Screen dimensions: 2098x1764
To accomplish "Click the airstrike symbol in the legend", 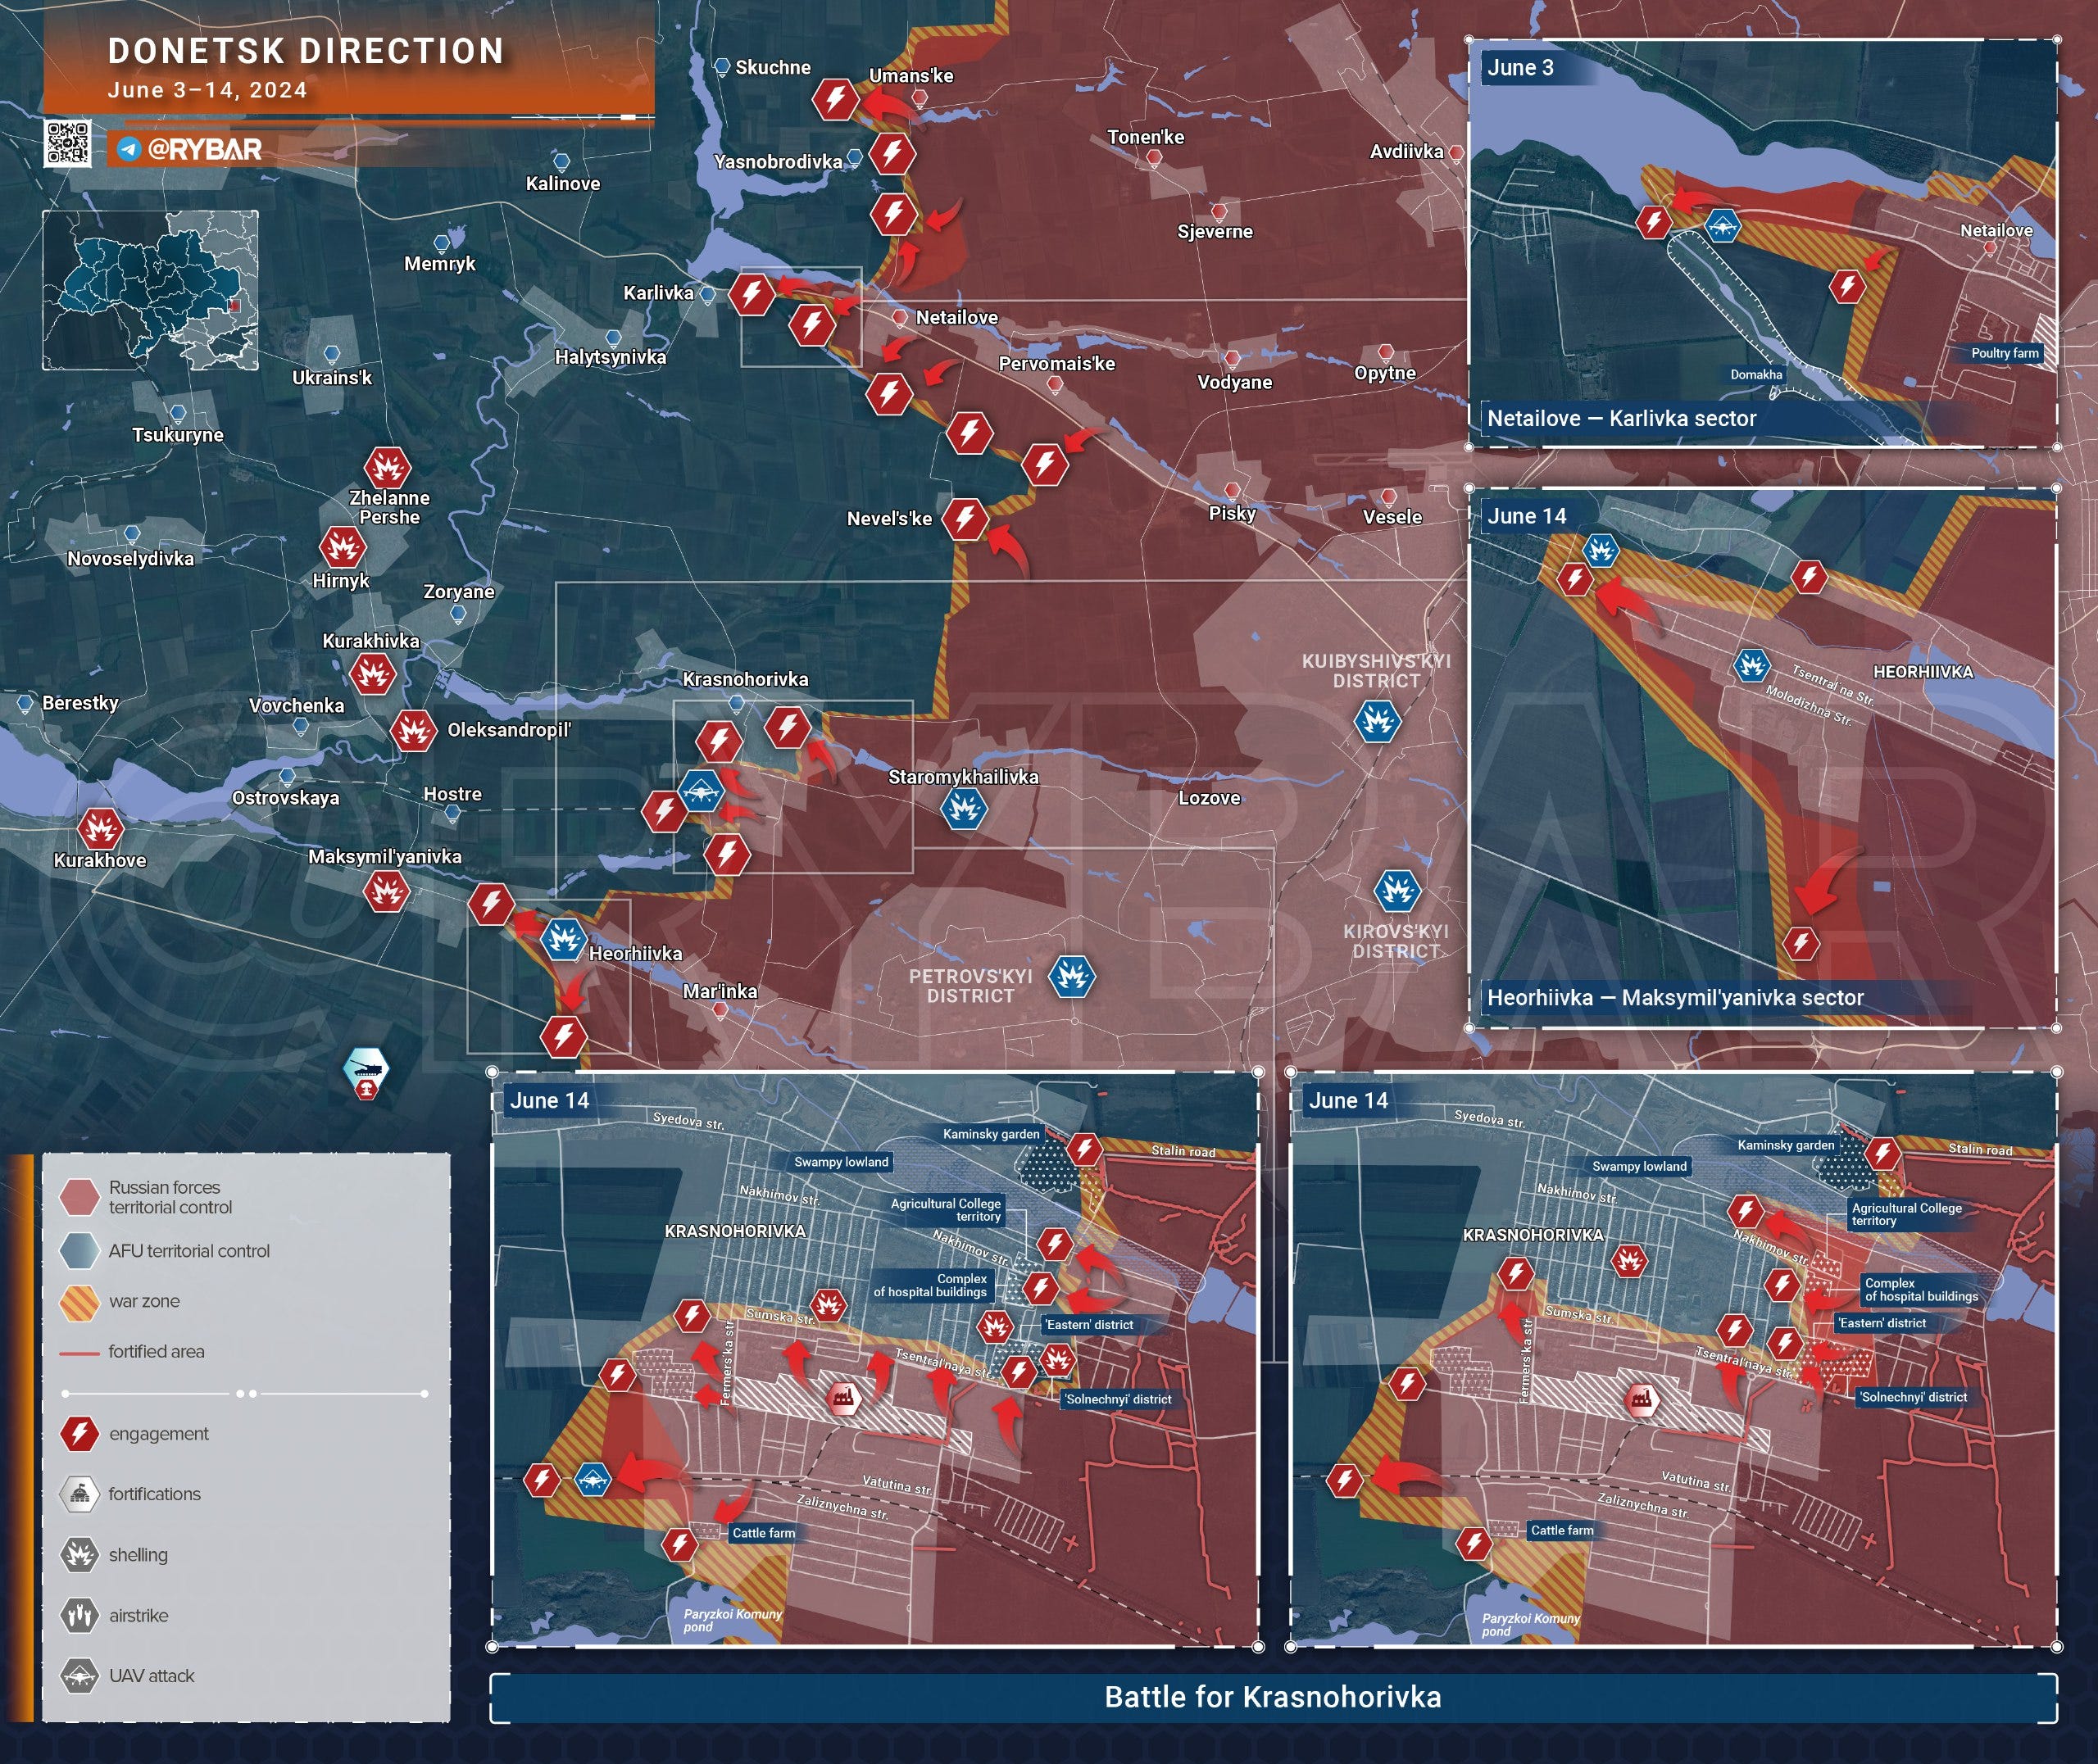I will [x=80, y=1615].
